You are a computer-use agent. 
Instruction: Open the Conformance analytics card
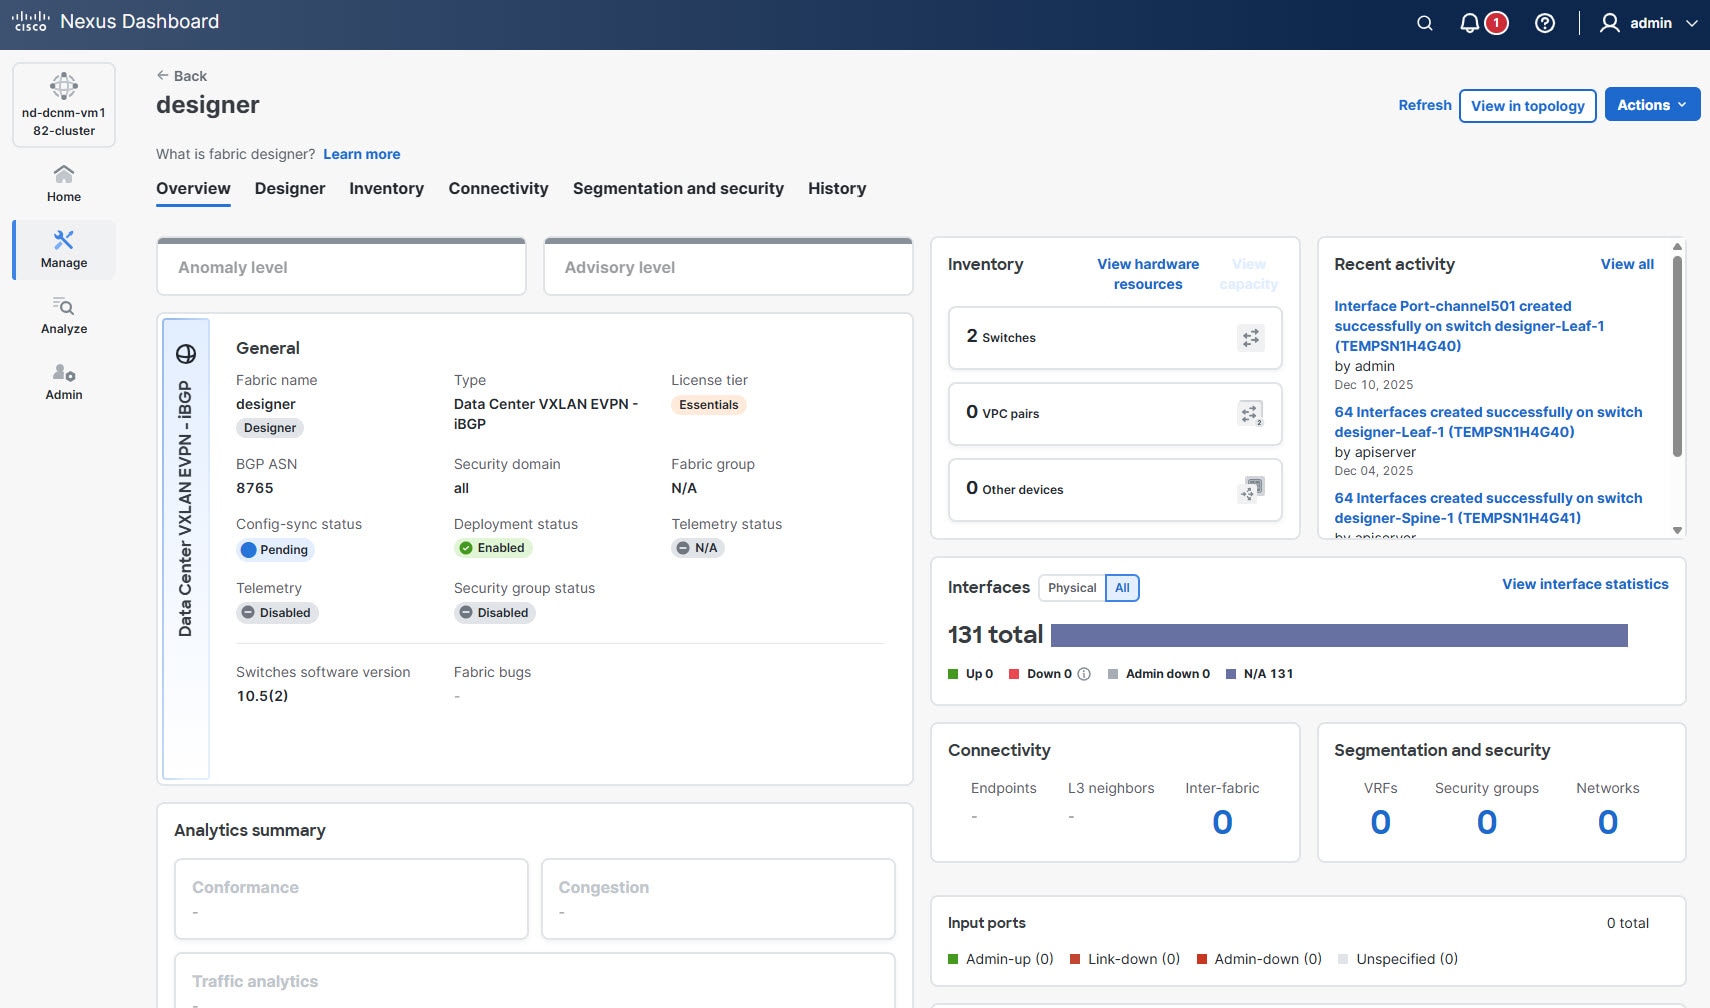tap(351, 899)
